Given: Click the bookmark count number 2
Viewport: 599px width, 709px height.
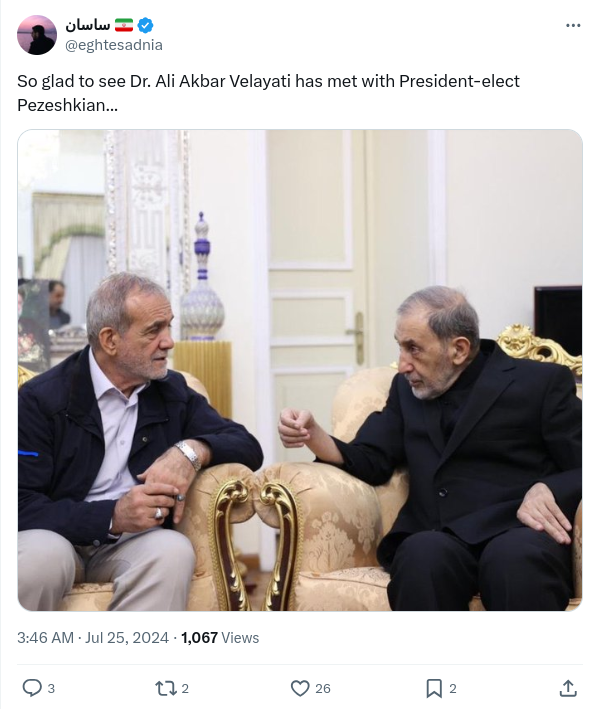Looking at the screenshot, I should (x=453, y=689).
